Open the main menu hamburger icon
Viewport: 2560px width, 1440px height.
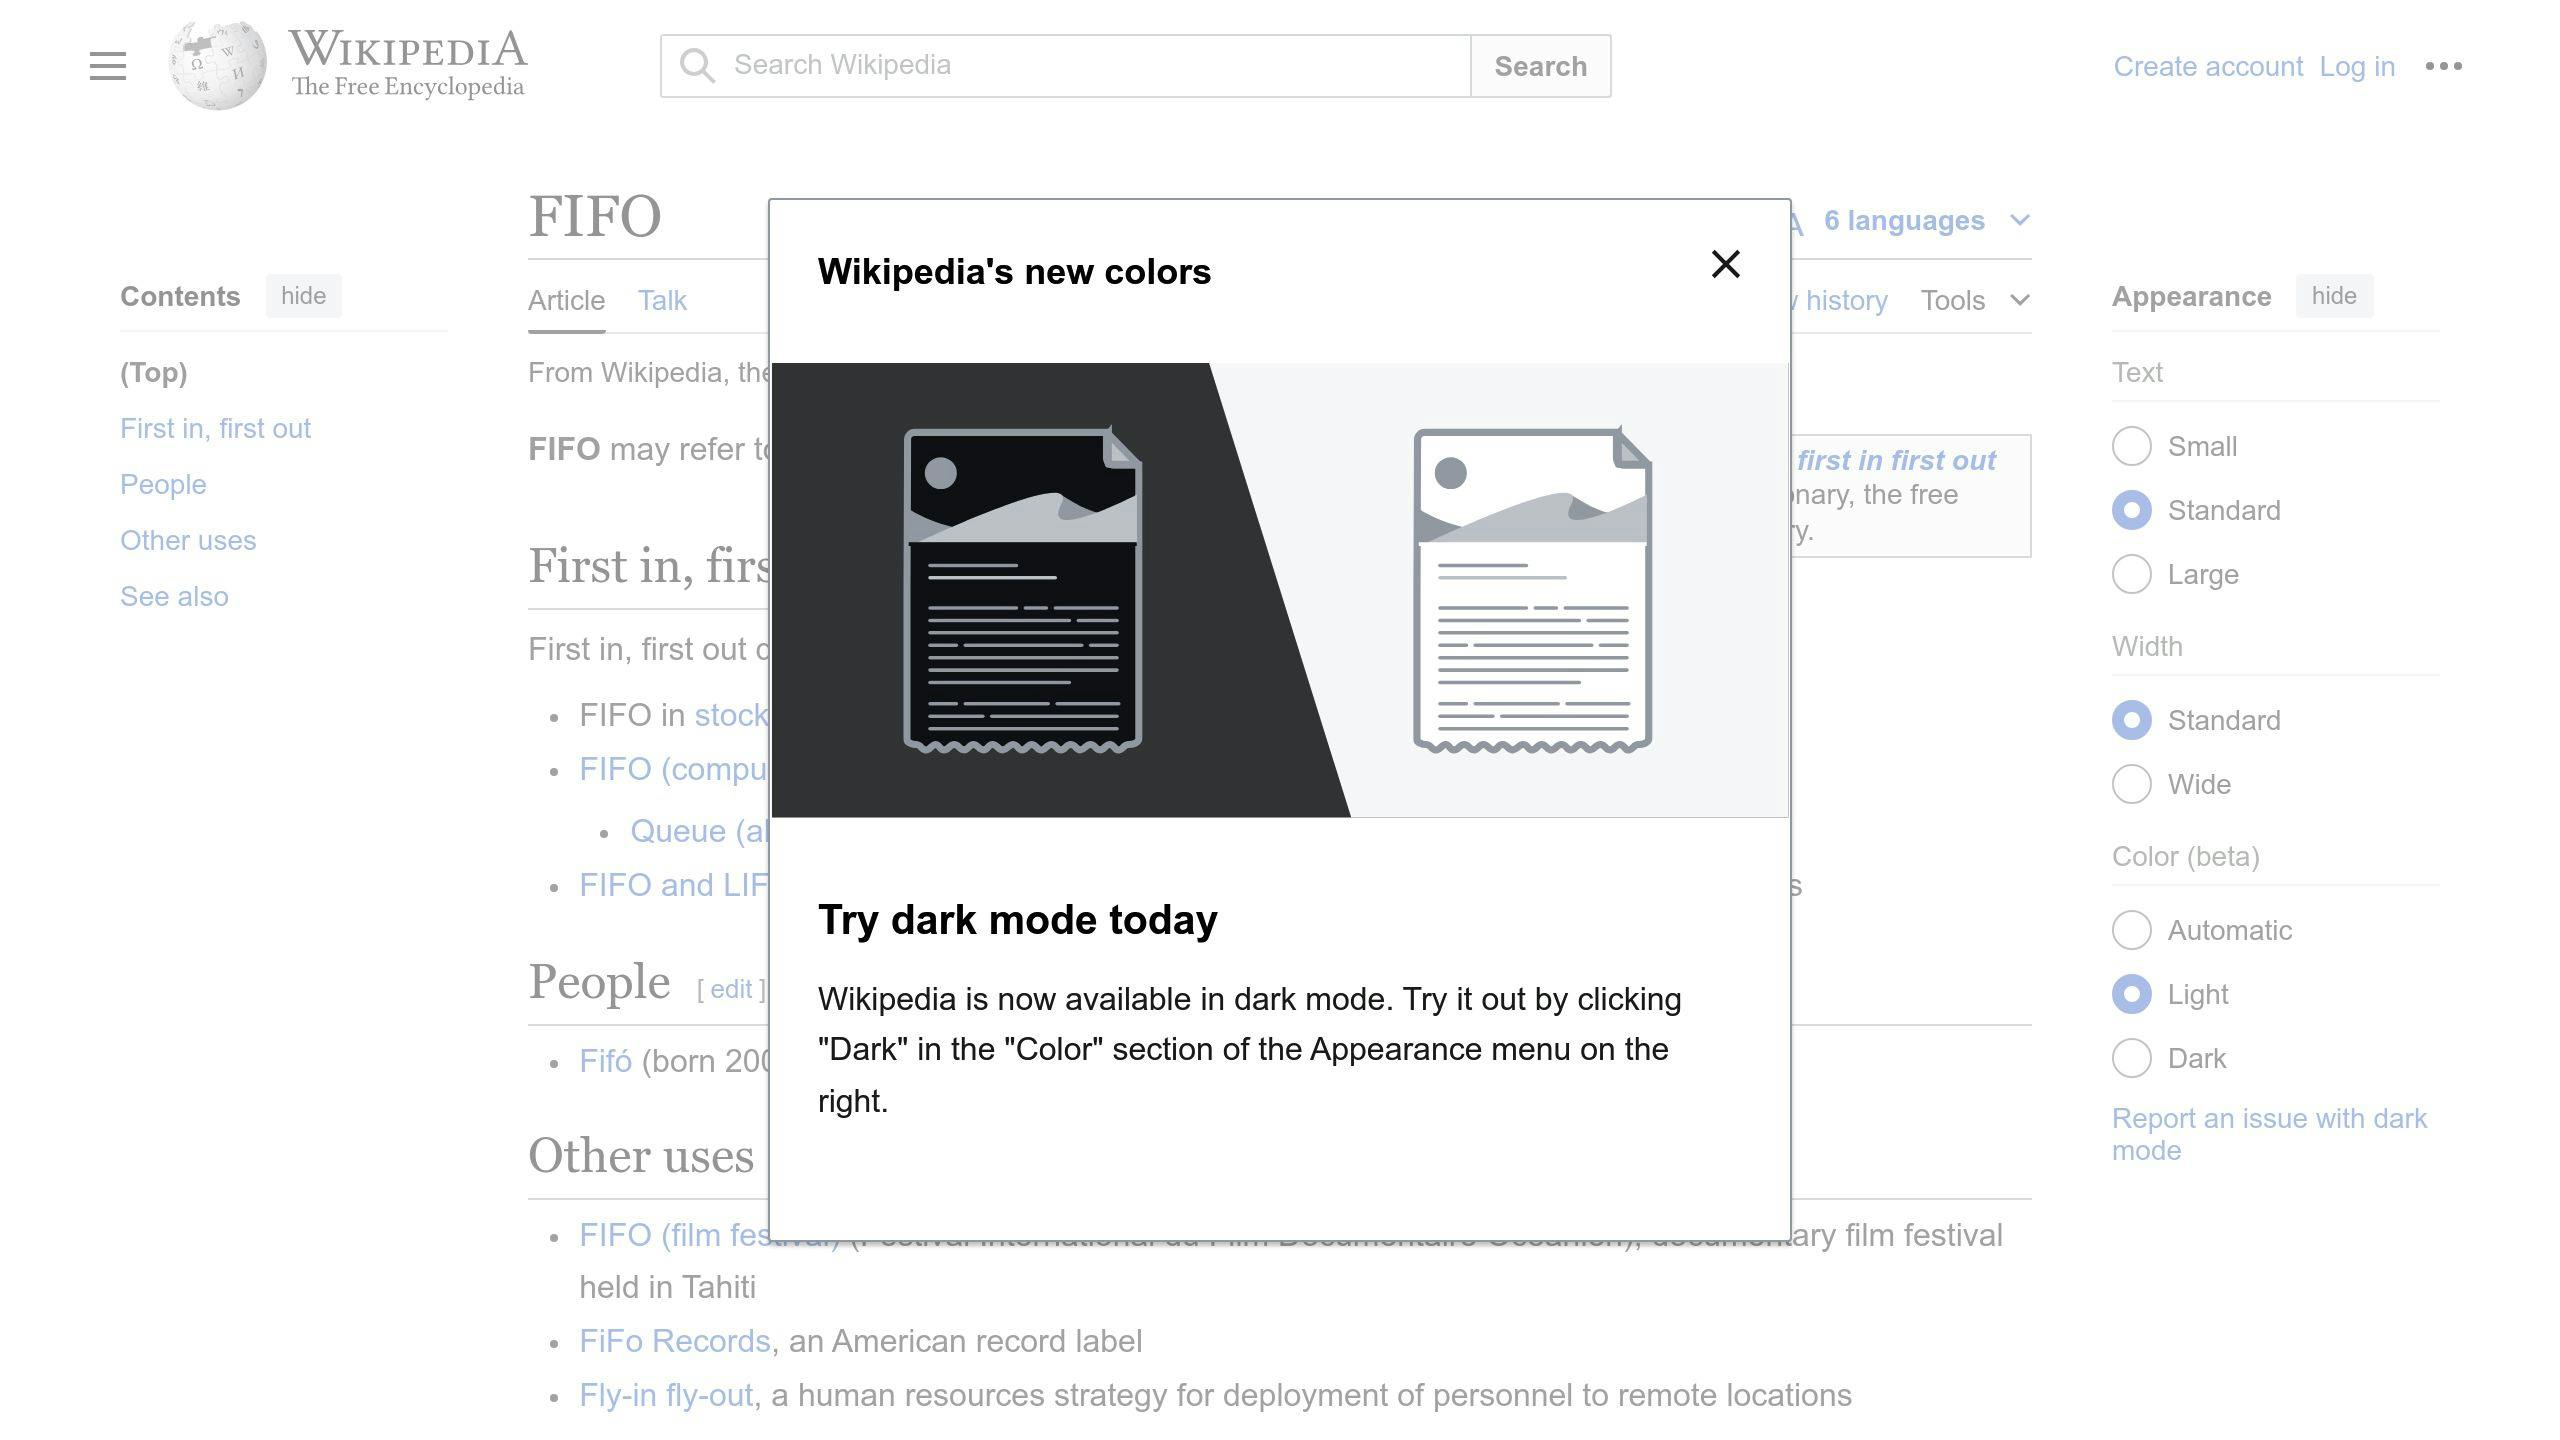click(x=107, y=66)
